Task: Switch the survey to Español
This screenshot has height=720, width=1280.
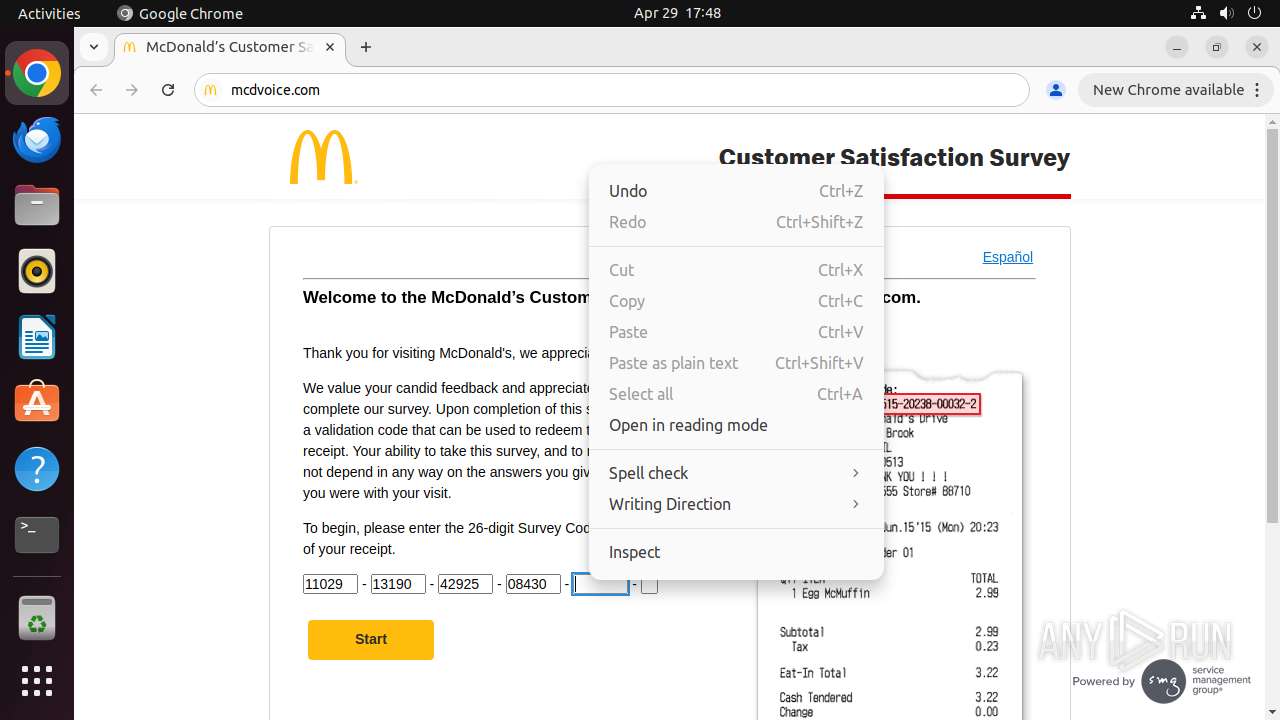Action: tap(1007, 257)
